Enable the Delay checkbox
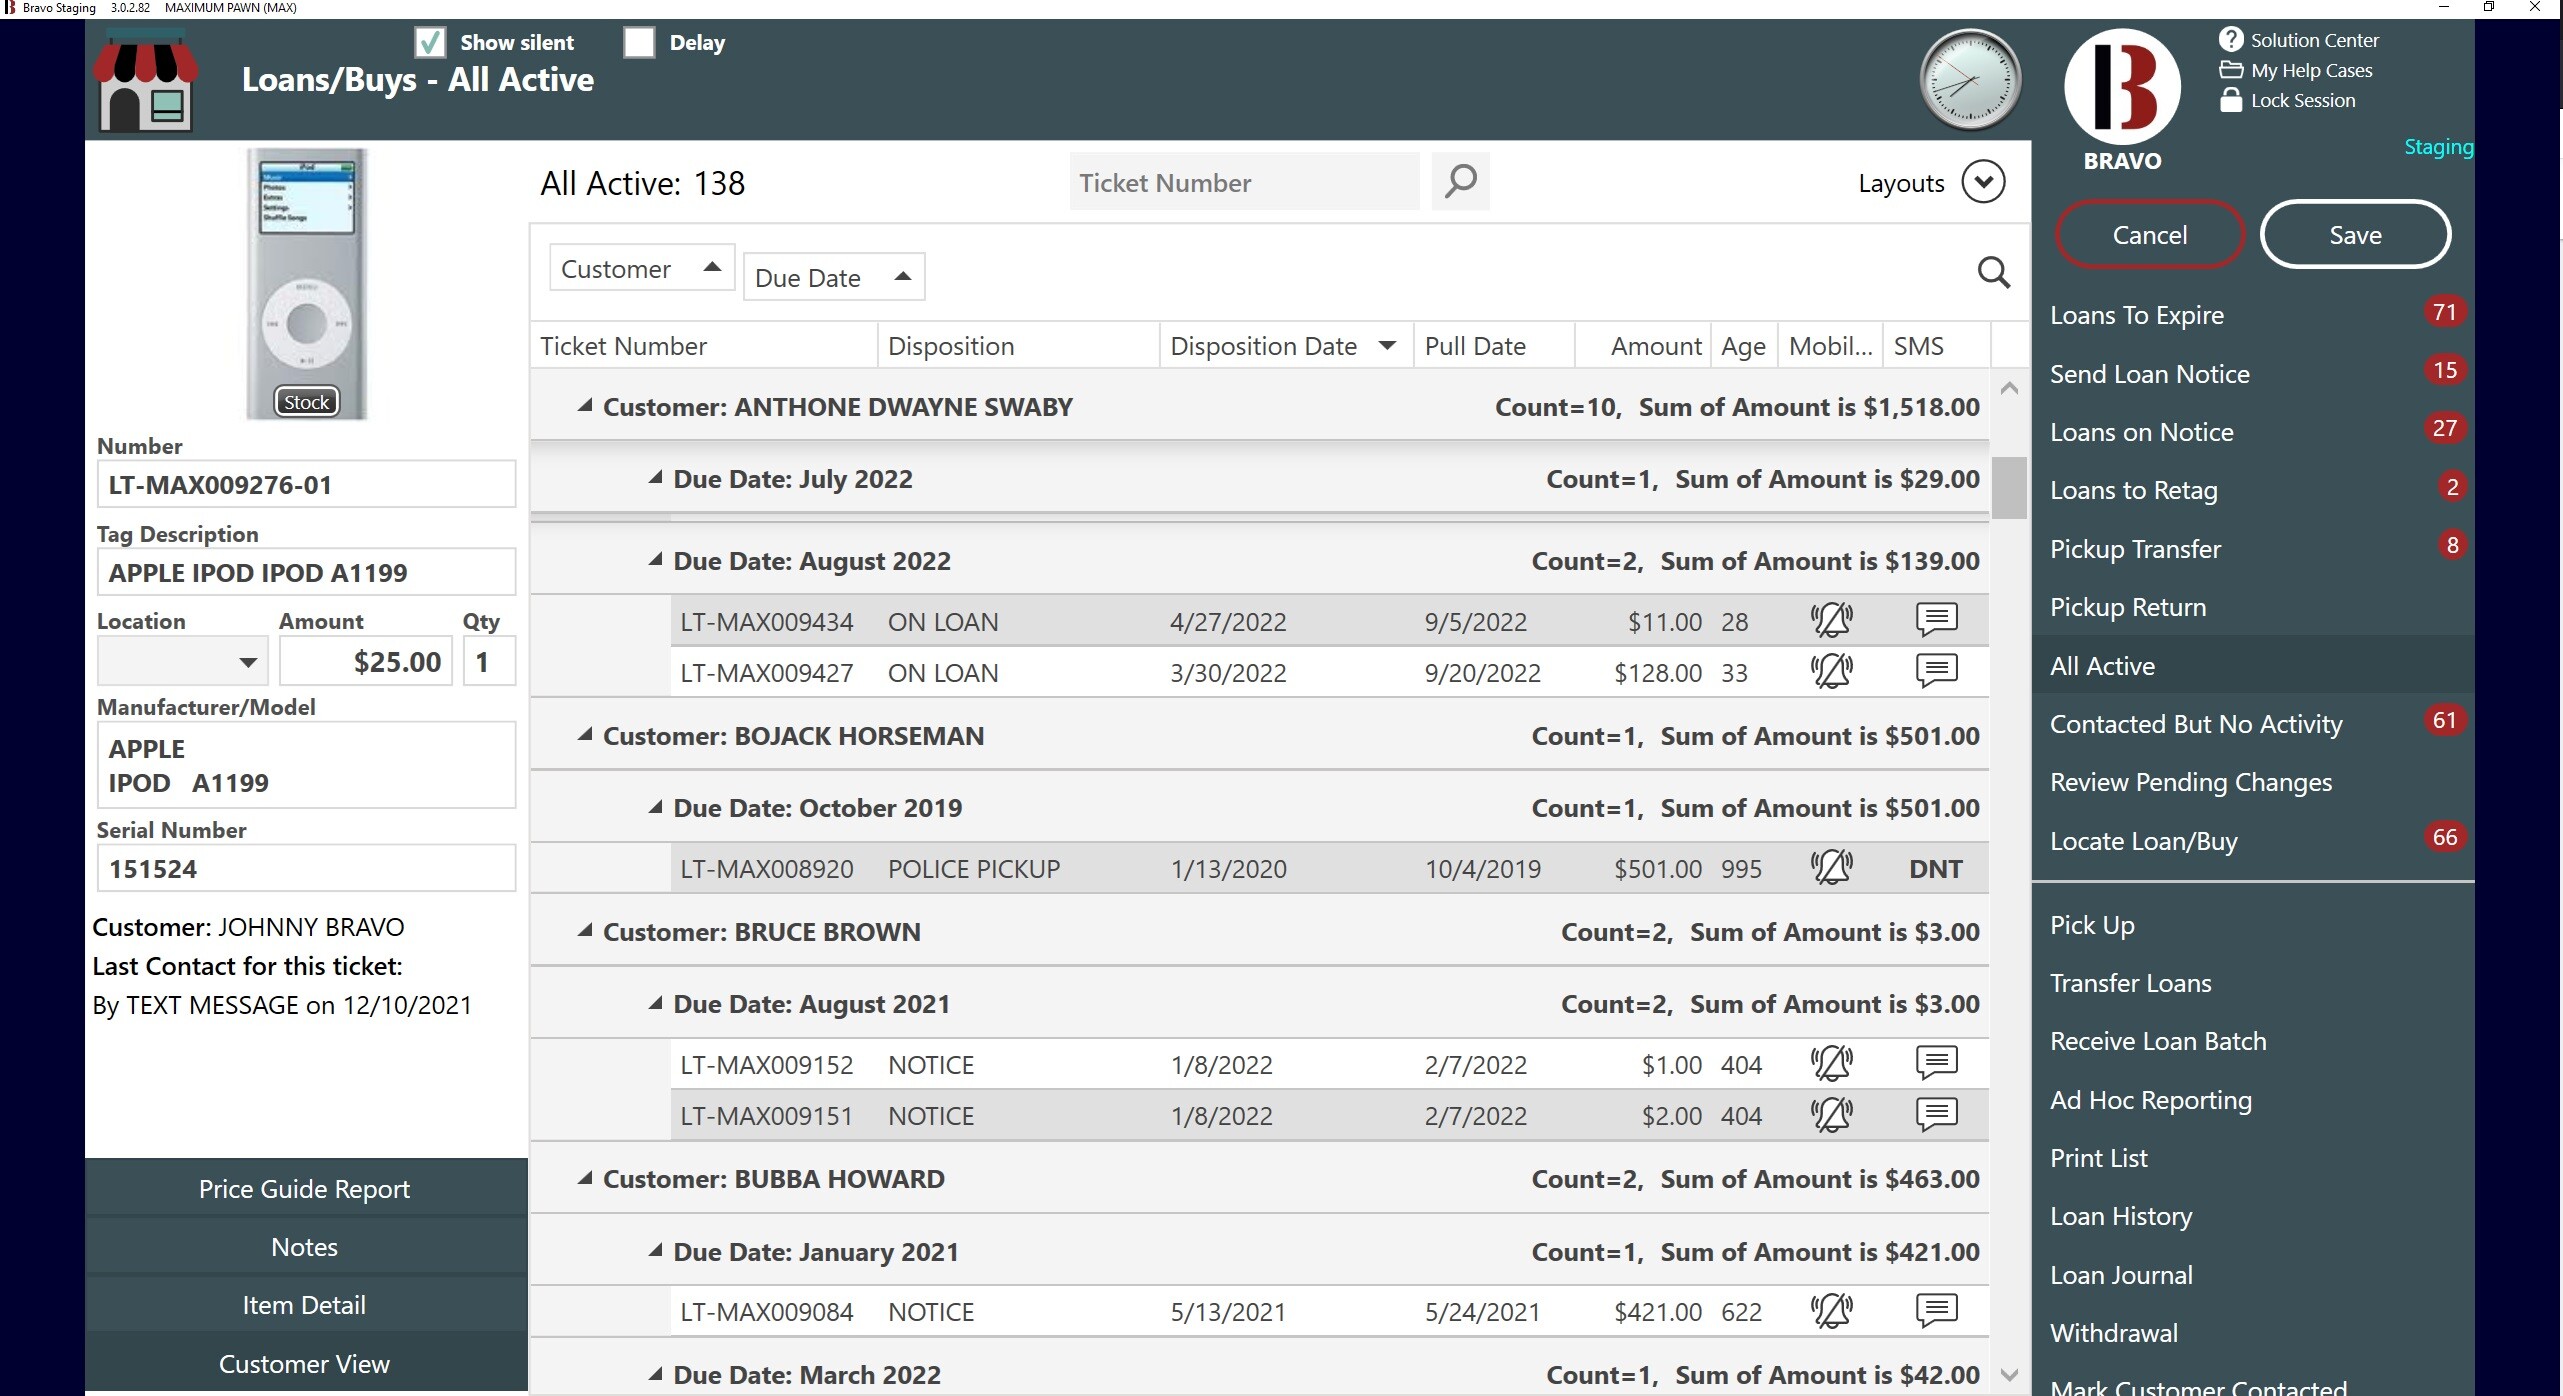Viewport: 2563px width, 1396px height. tap(639, 42)
